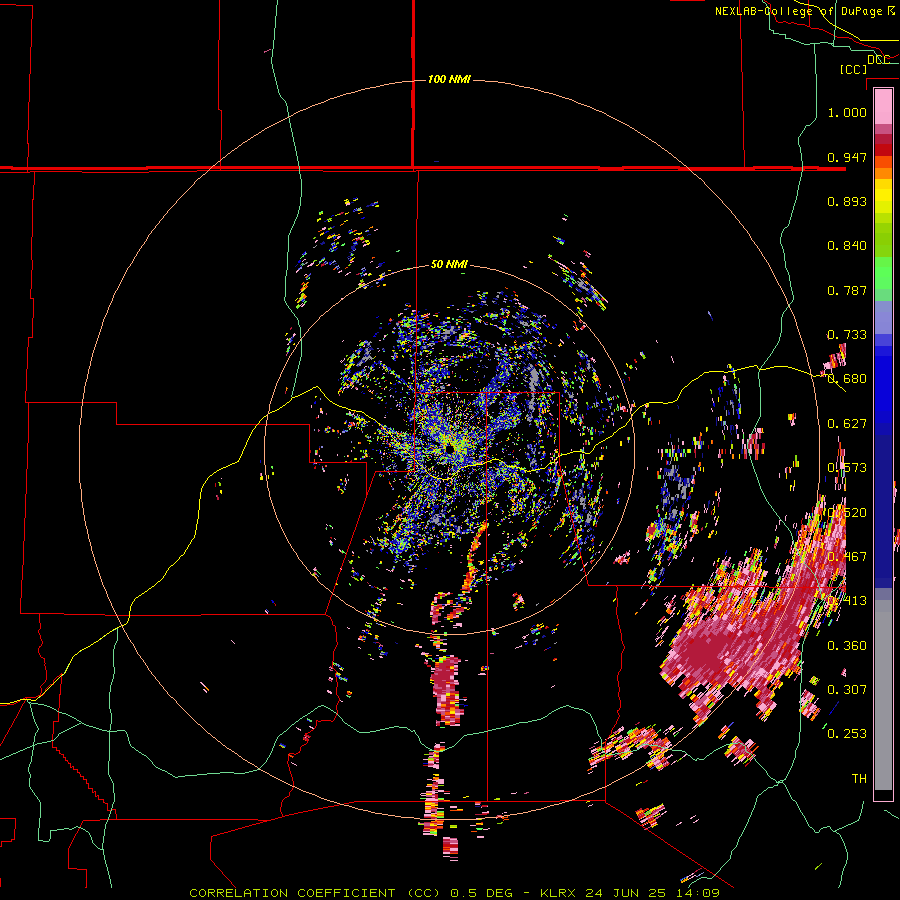Image resolution: width=900 pixels, height=900 pixels.
Task: Select the 0.467 legend value
Action: (847, 557)
